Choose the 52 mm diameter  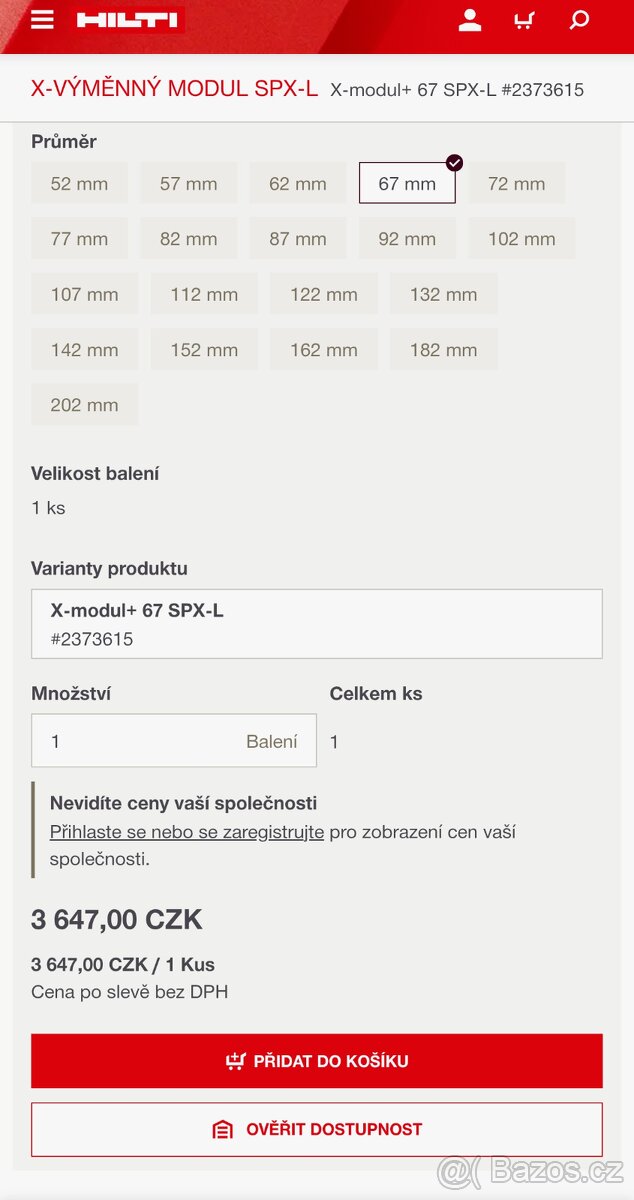click(79, 183)
